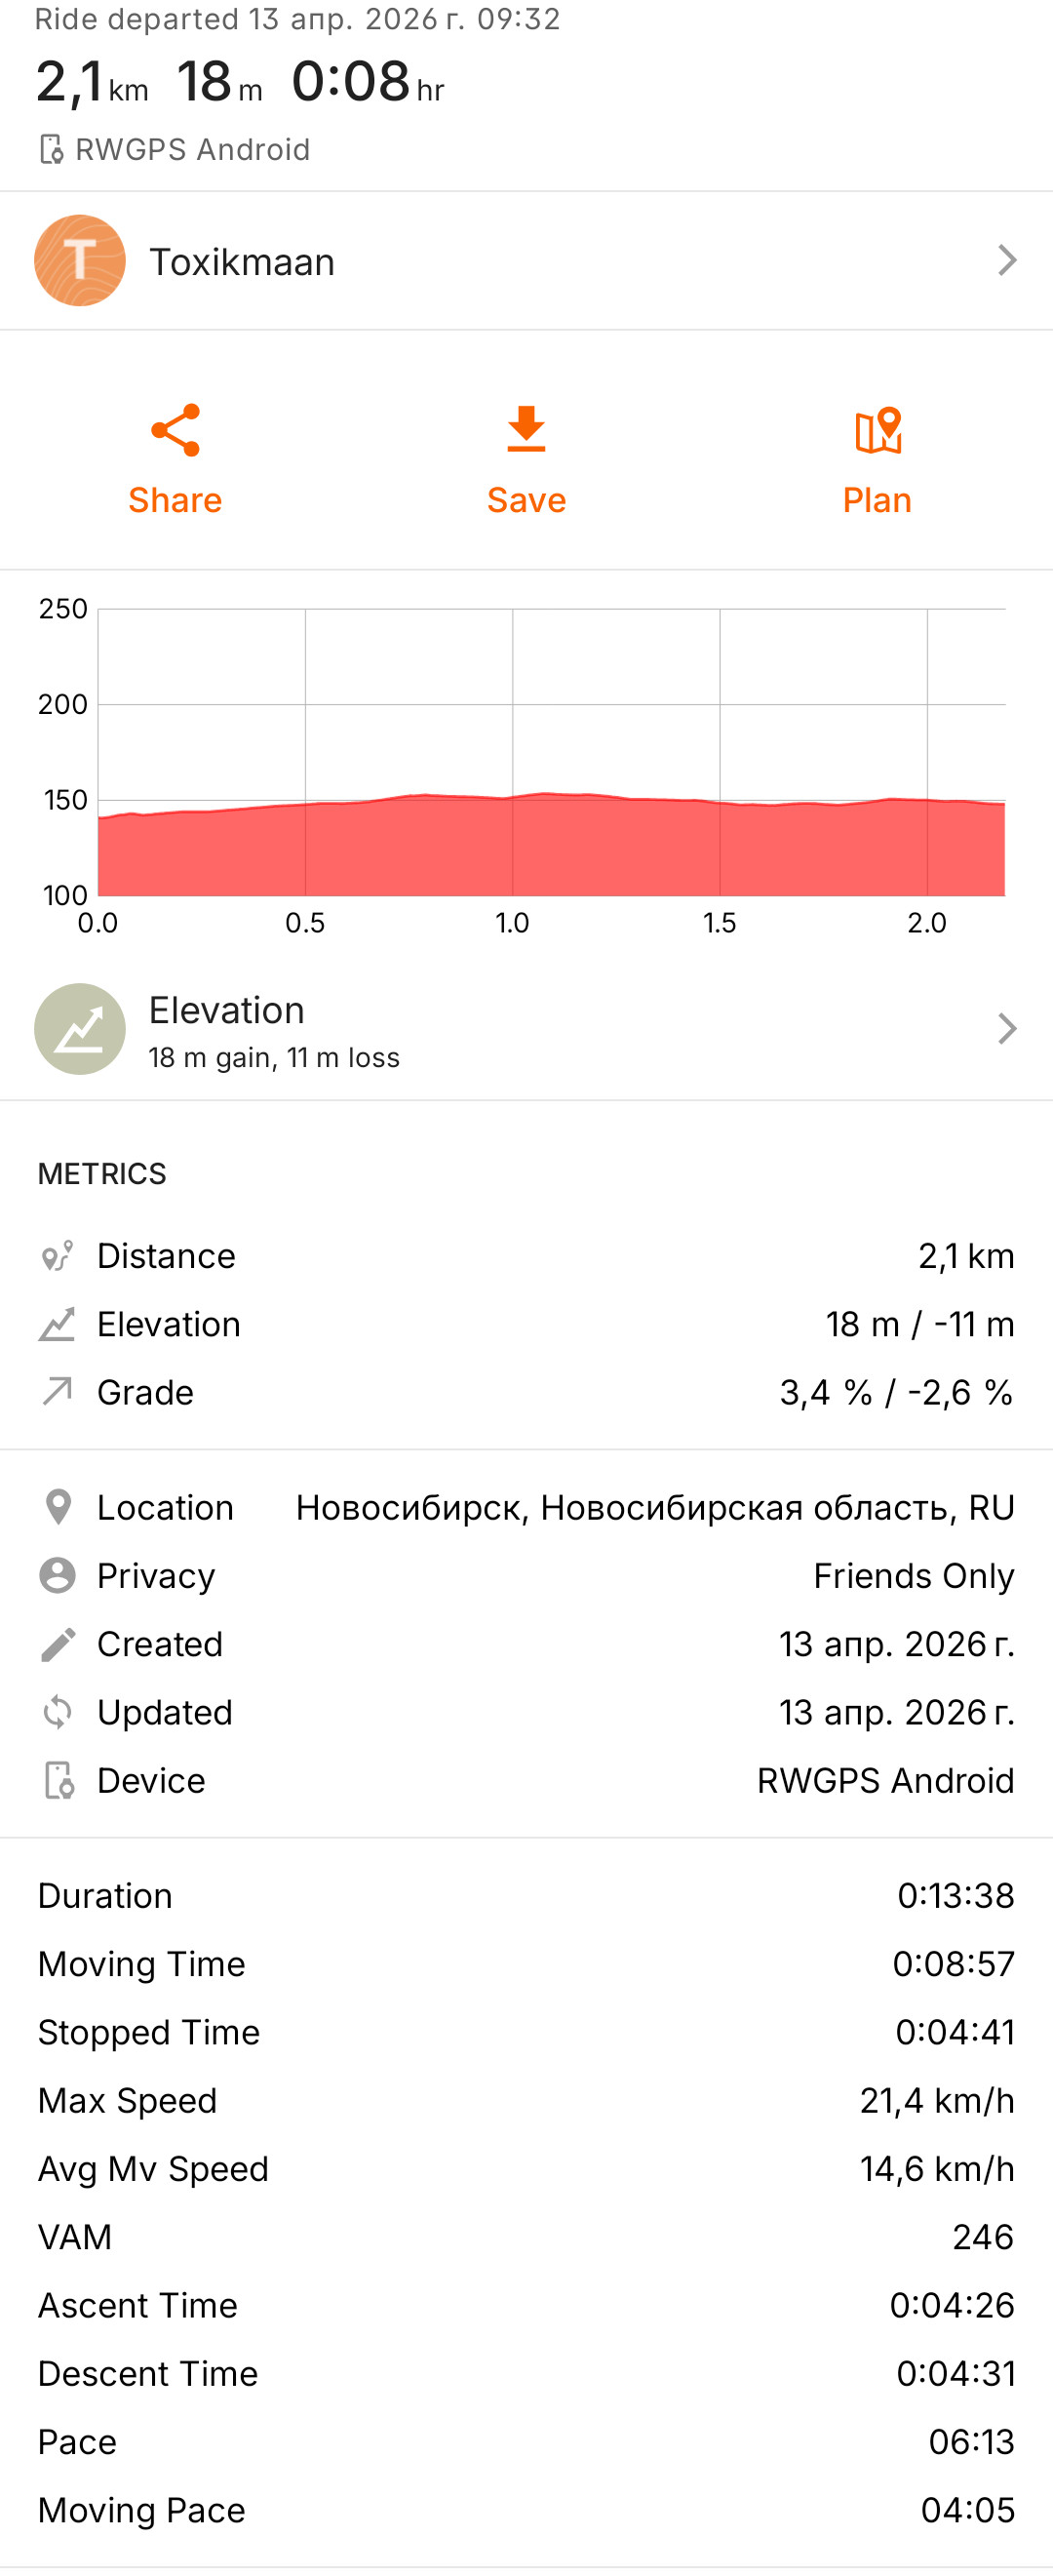Tap the Share icon

(x=175, y=430)
